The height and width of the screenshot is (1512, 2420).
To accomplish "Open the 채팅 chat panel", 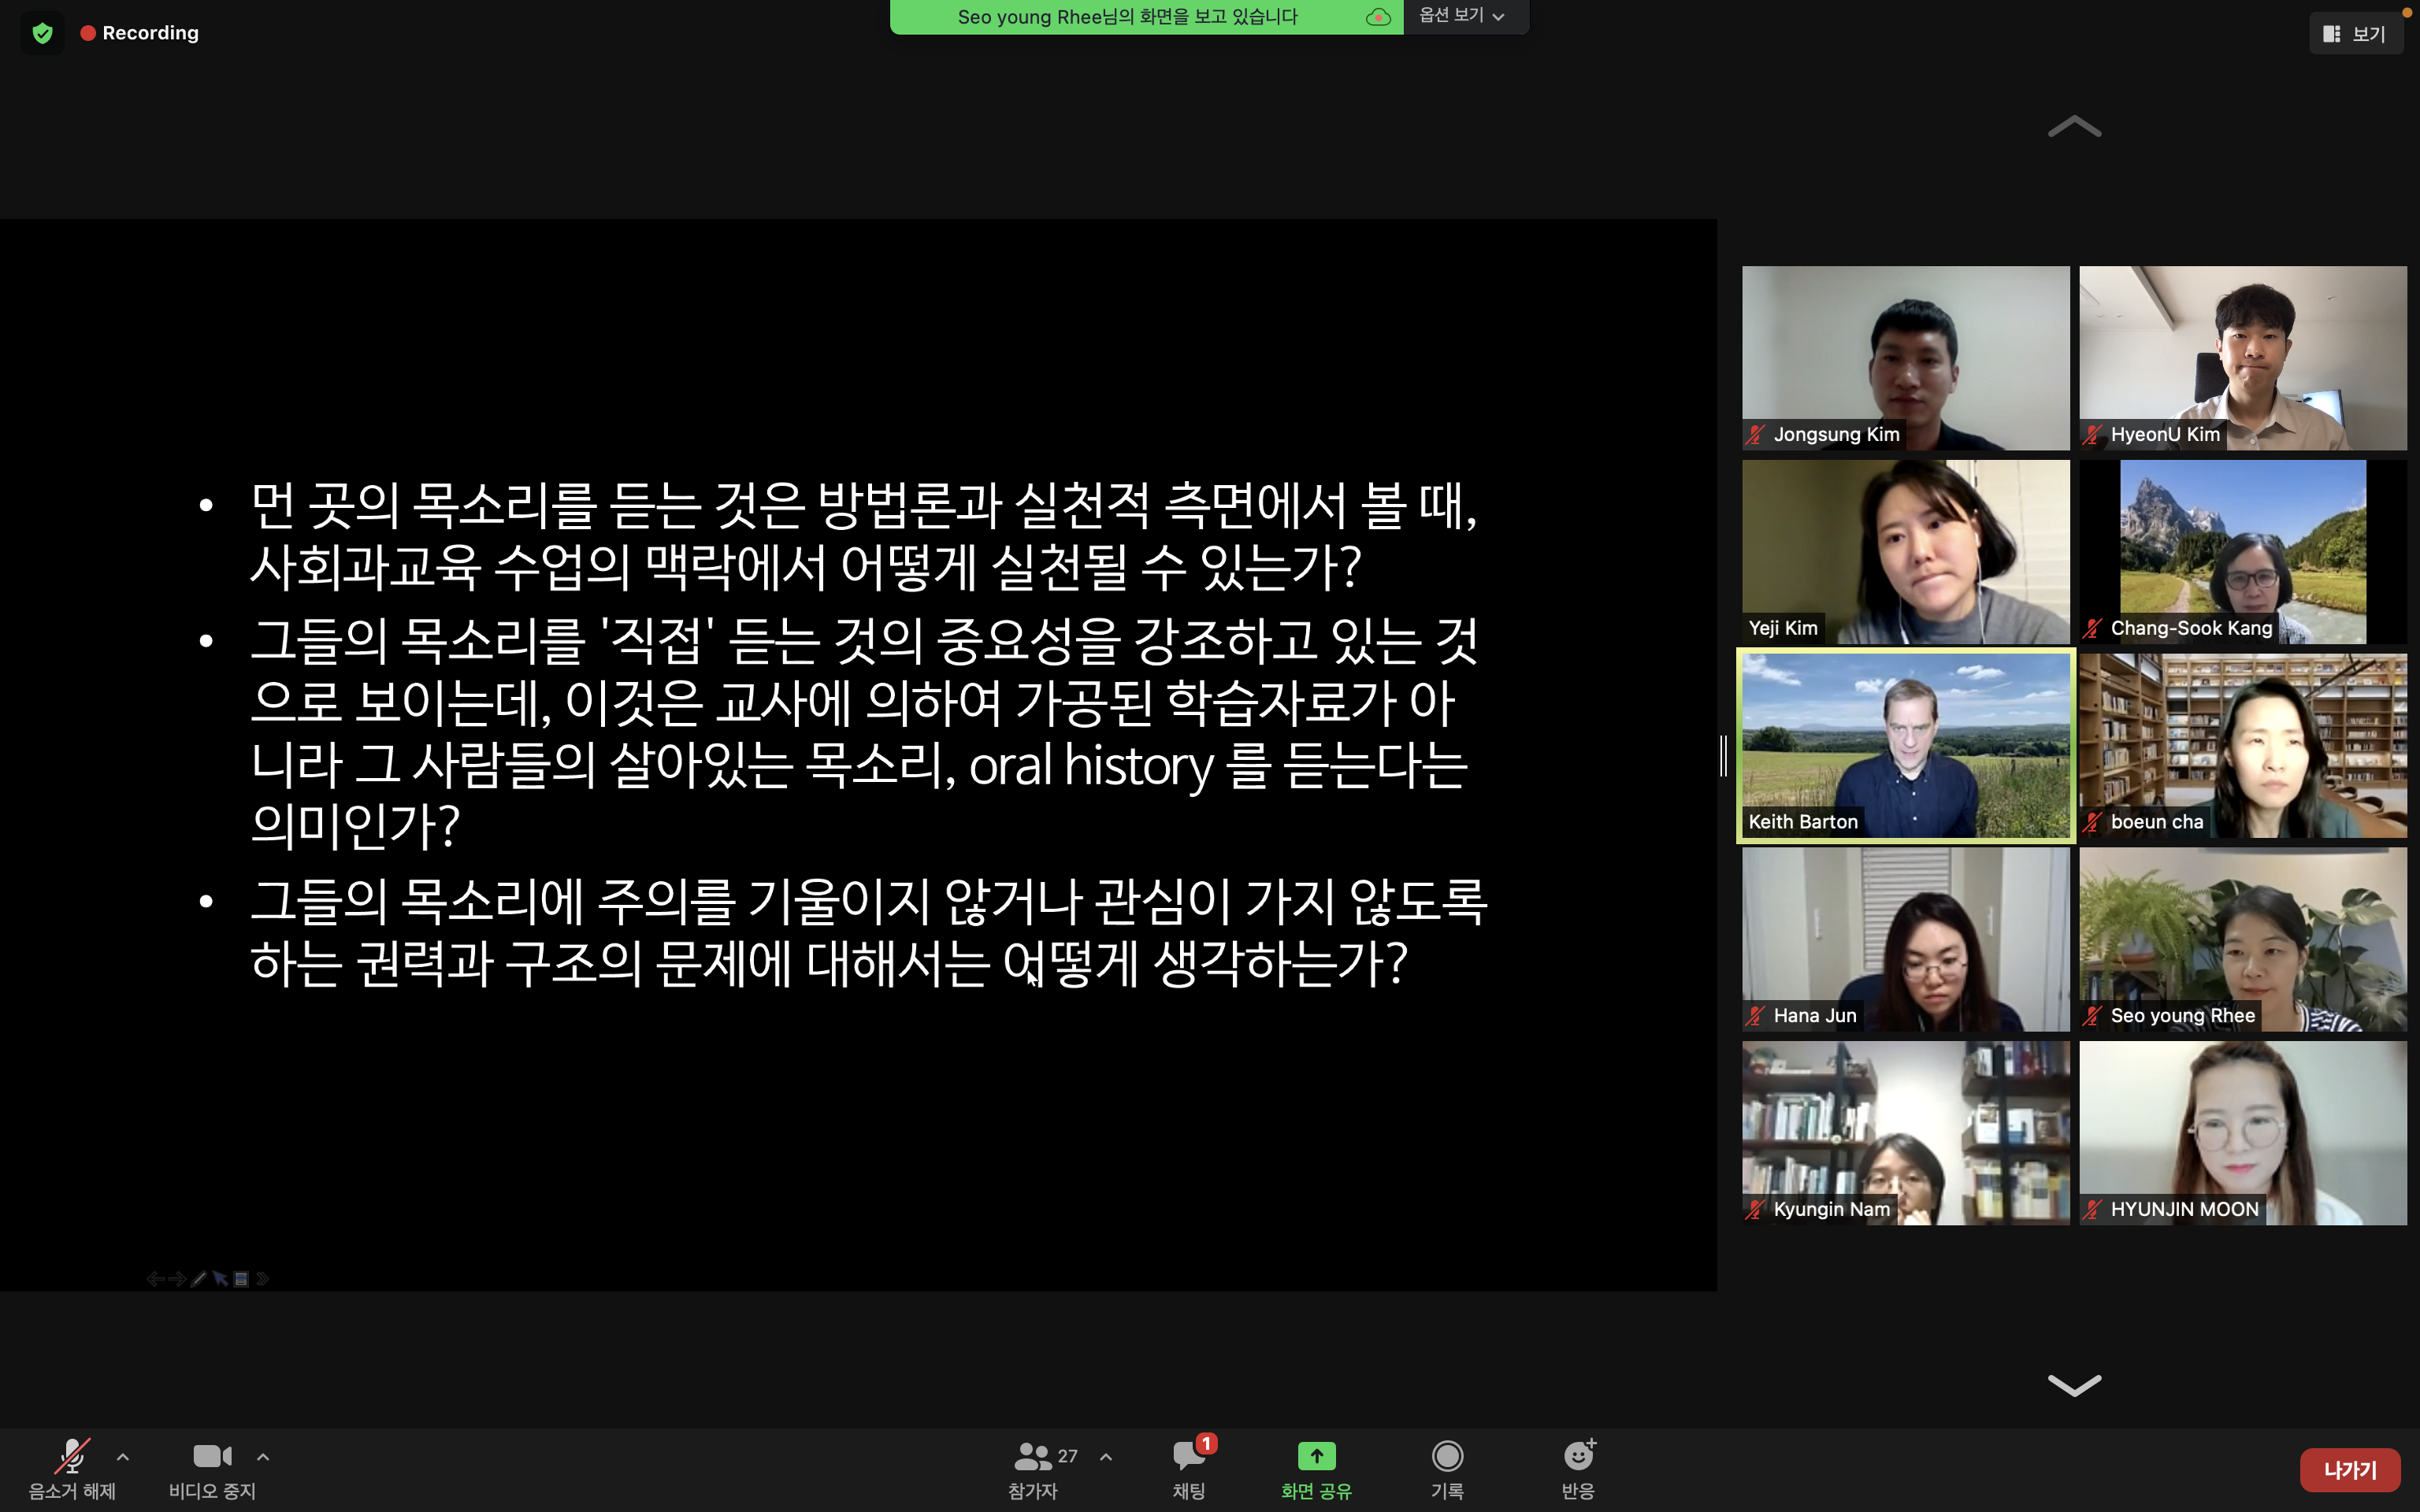I will coord(1189,1469).
